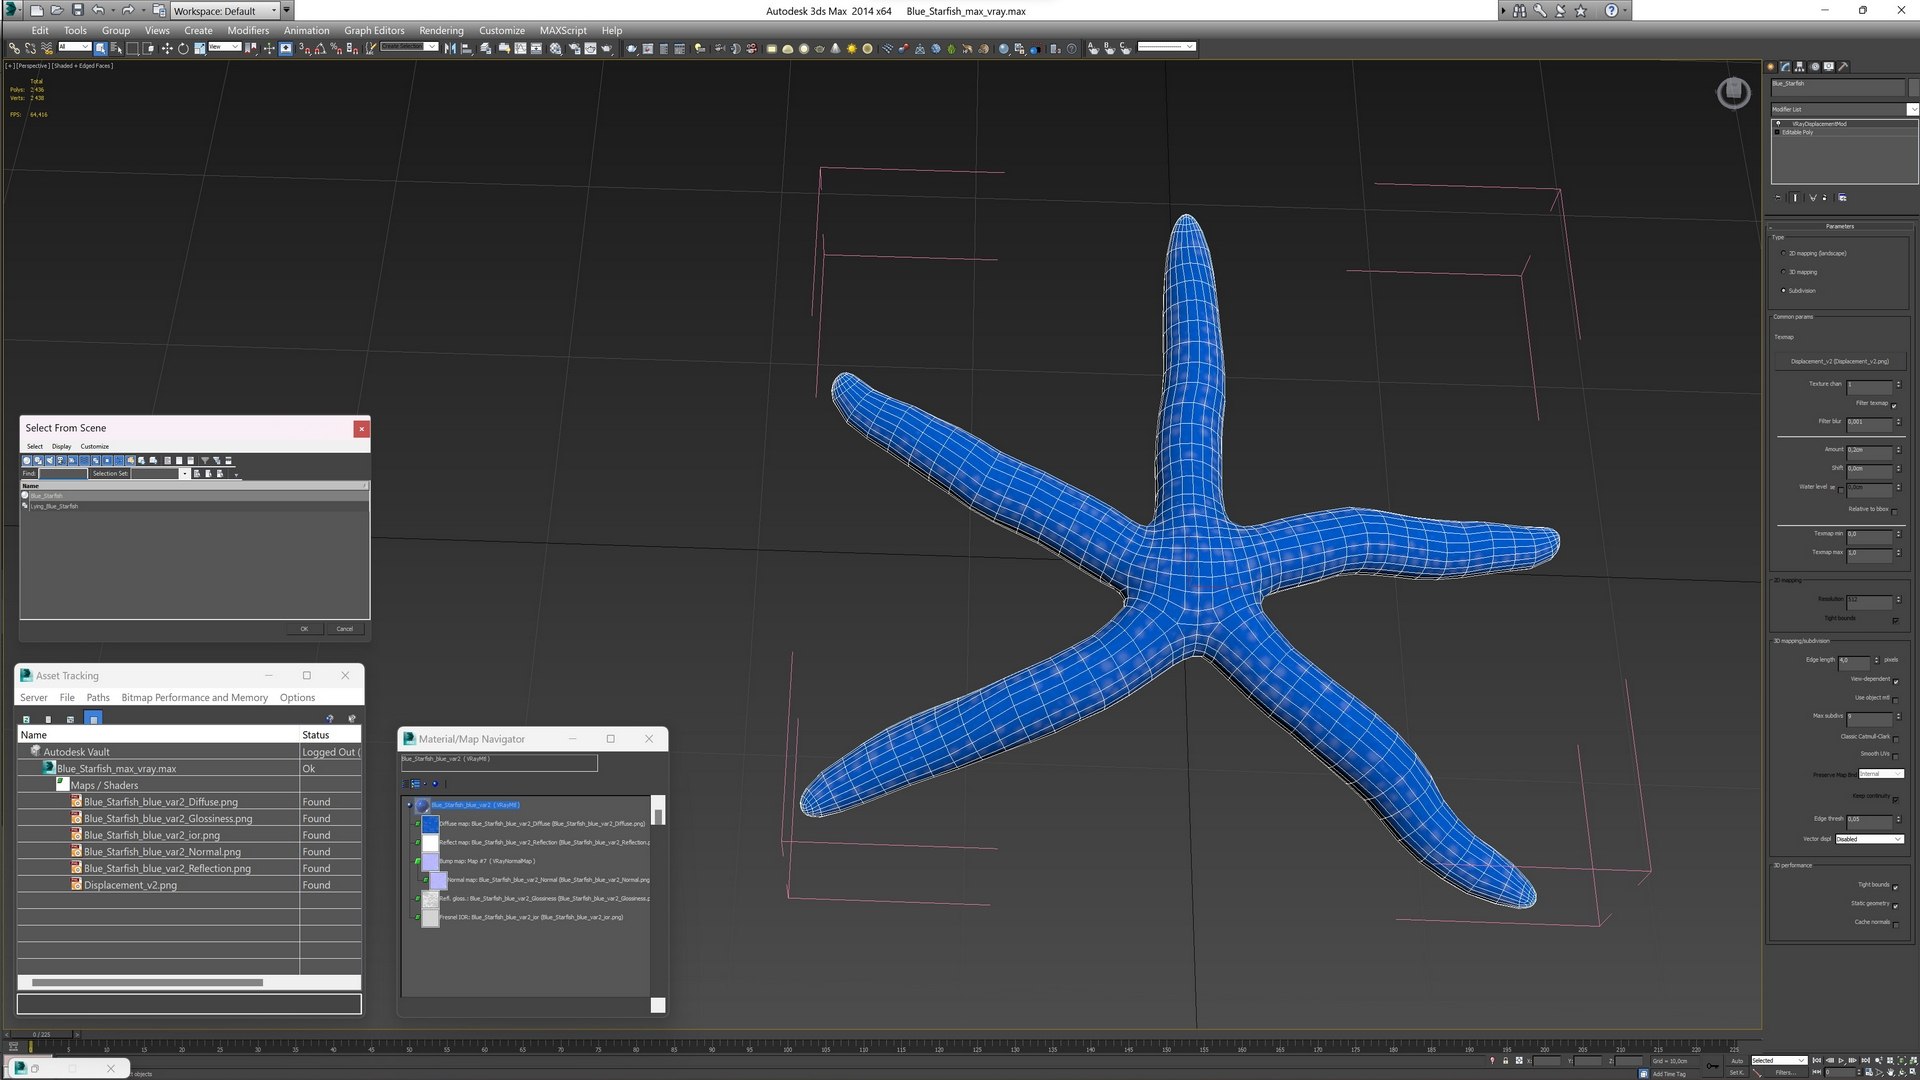Open the Search binoculars icon in title bar
The height and width of the screenshot is (1080, 1920).
pyautogui.click(x=1519, y=10)
